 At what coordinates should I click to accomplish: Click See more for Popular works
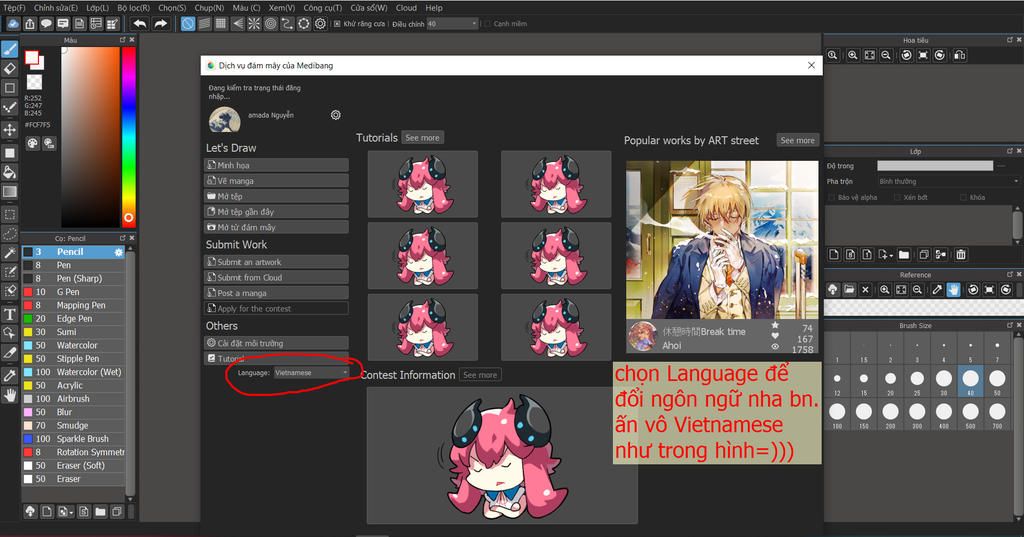point(797,140)
